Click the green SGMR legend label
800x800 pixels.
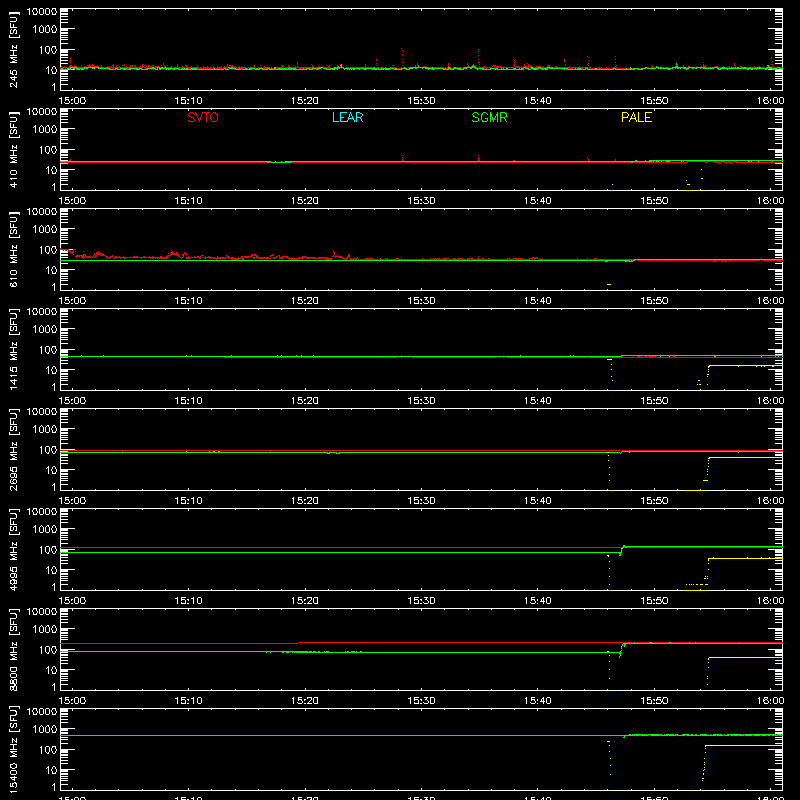[489, 117]
